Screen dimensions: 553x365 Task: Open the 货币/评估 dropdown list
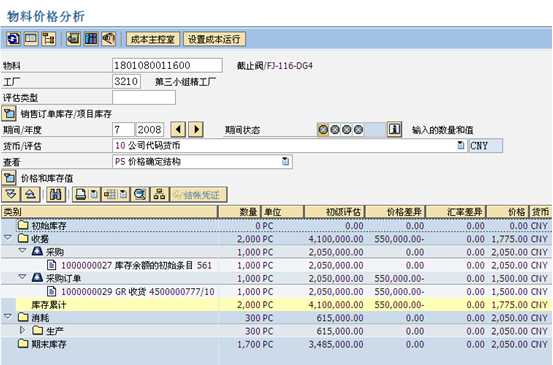[460, 145]
